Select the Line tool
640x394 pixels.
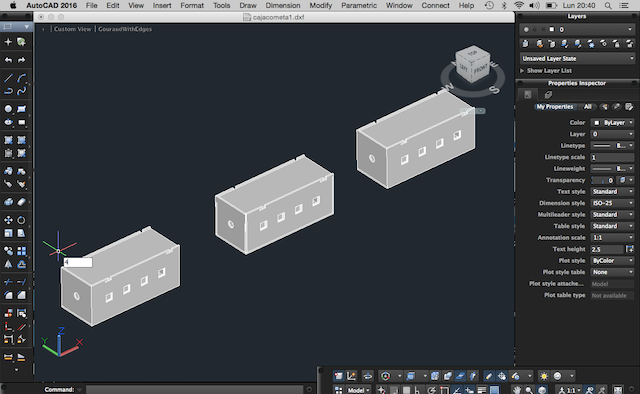point(8,78)
